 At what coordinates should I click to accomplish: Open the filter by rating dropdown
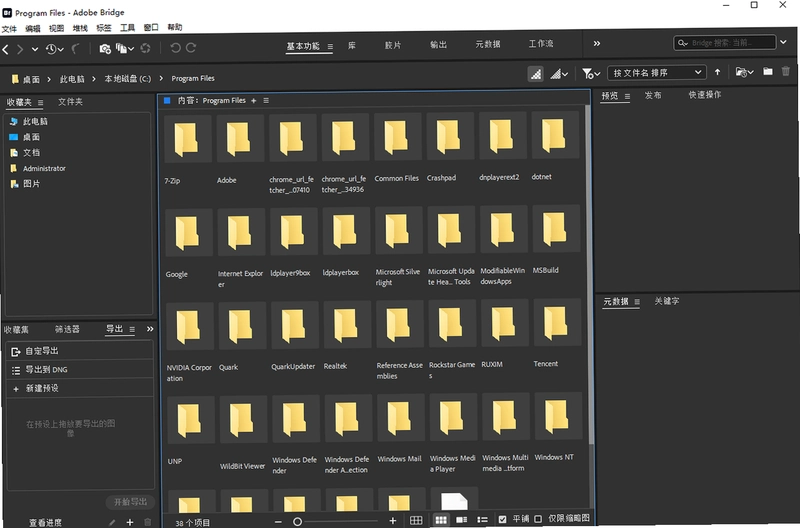[x=591, y=74]
